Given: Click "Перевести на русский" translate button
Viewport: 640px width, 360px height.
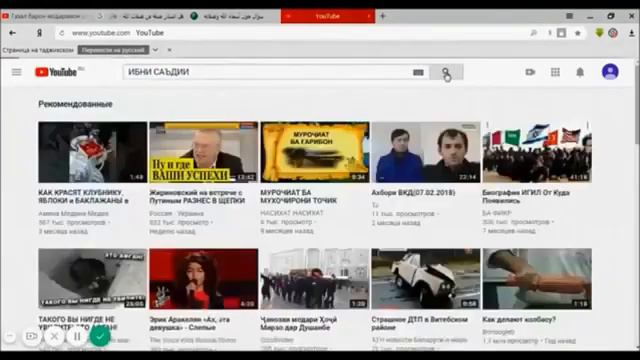Looking at the screenshot, I should click(113, 50).
